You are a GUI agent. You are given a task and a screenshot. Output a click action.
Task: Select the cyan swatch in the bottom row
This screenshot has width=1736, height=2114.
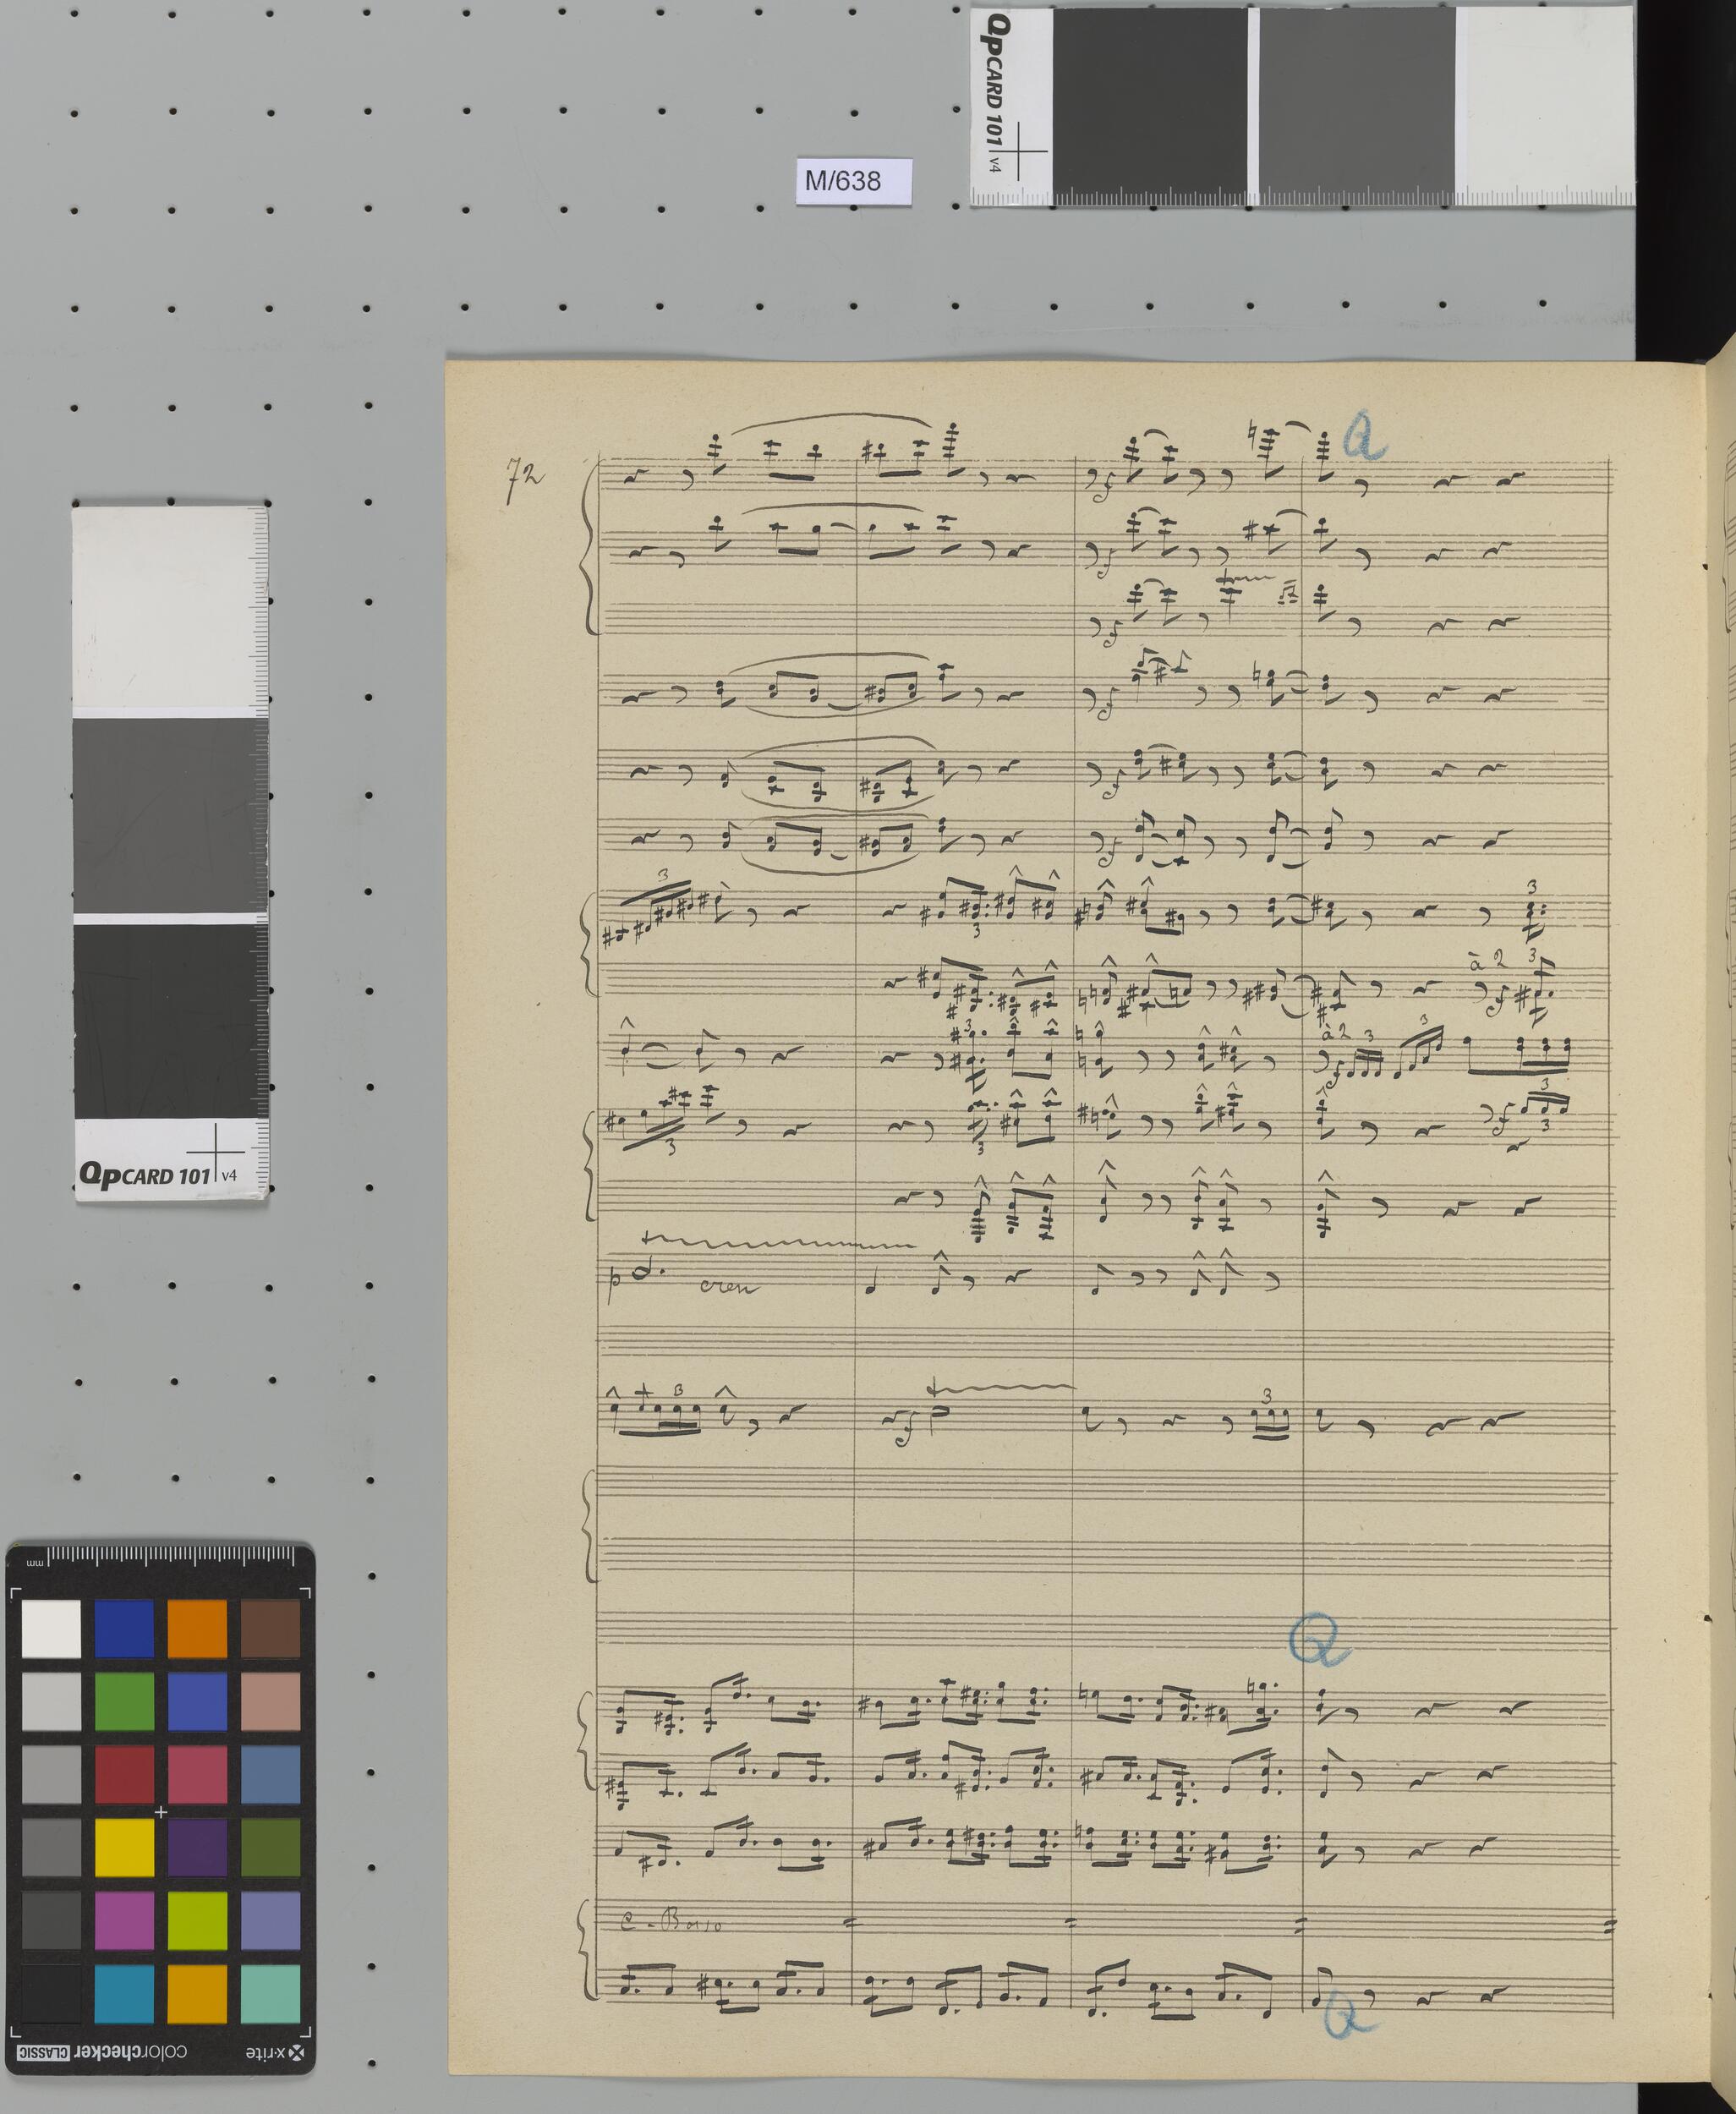124,1994
